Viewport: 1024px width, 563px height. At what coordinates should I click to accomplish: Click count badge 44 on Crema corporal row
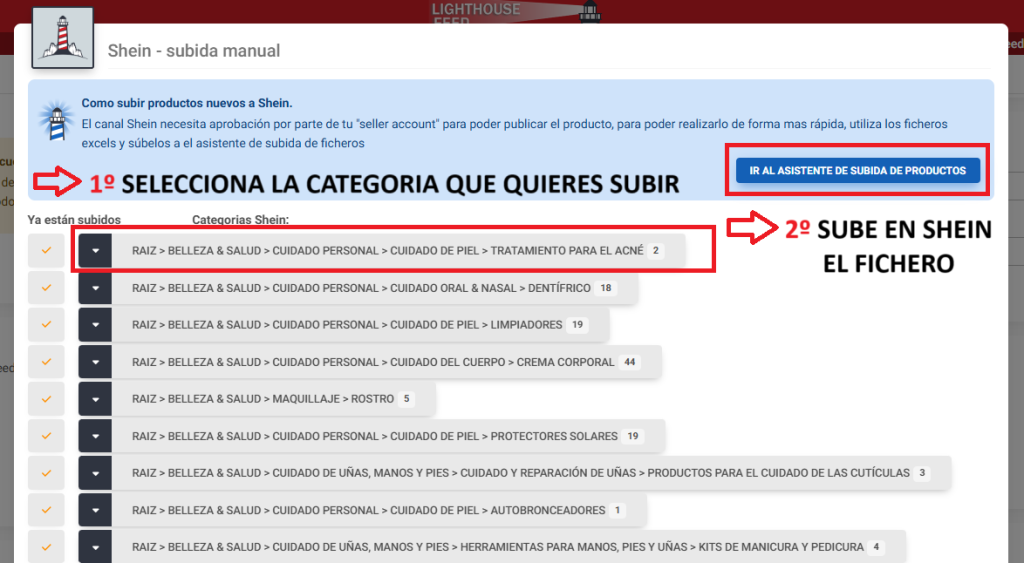pos(630,362)
